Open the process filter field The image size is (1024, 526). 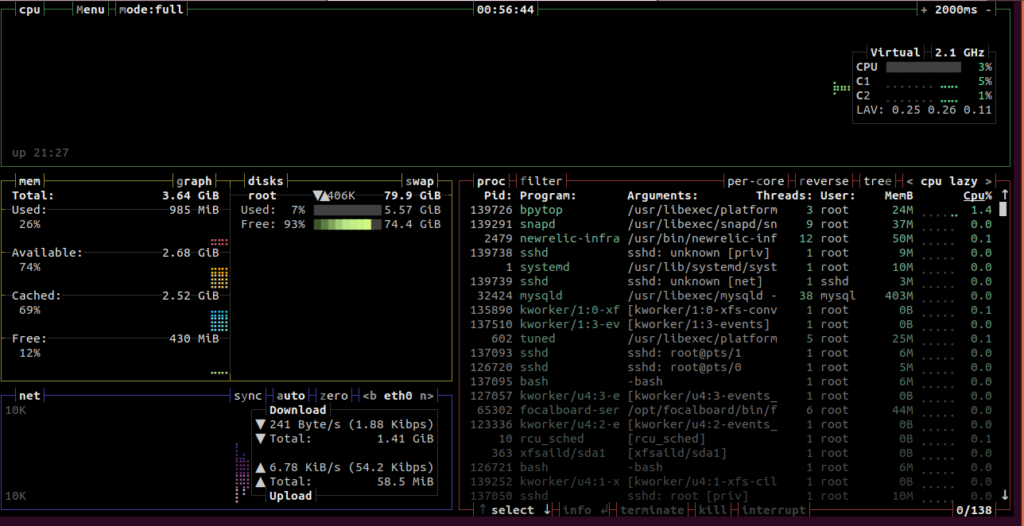click(541, 181)
